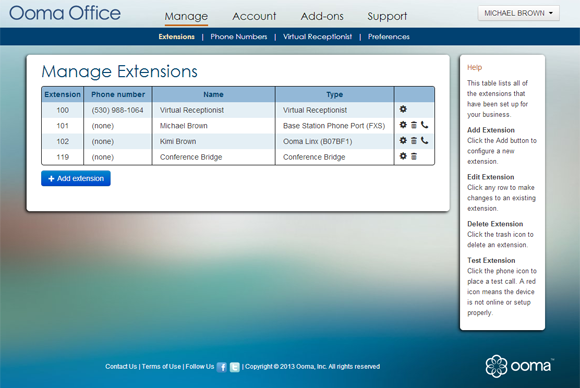Open the Account menu
Image resolution: width=580 pixels, height=388 pixels.
point(254,16)
